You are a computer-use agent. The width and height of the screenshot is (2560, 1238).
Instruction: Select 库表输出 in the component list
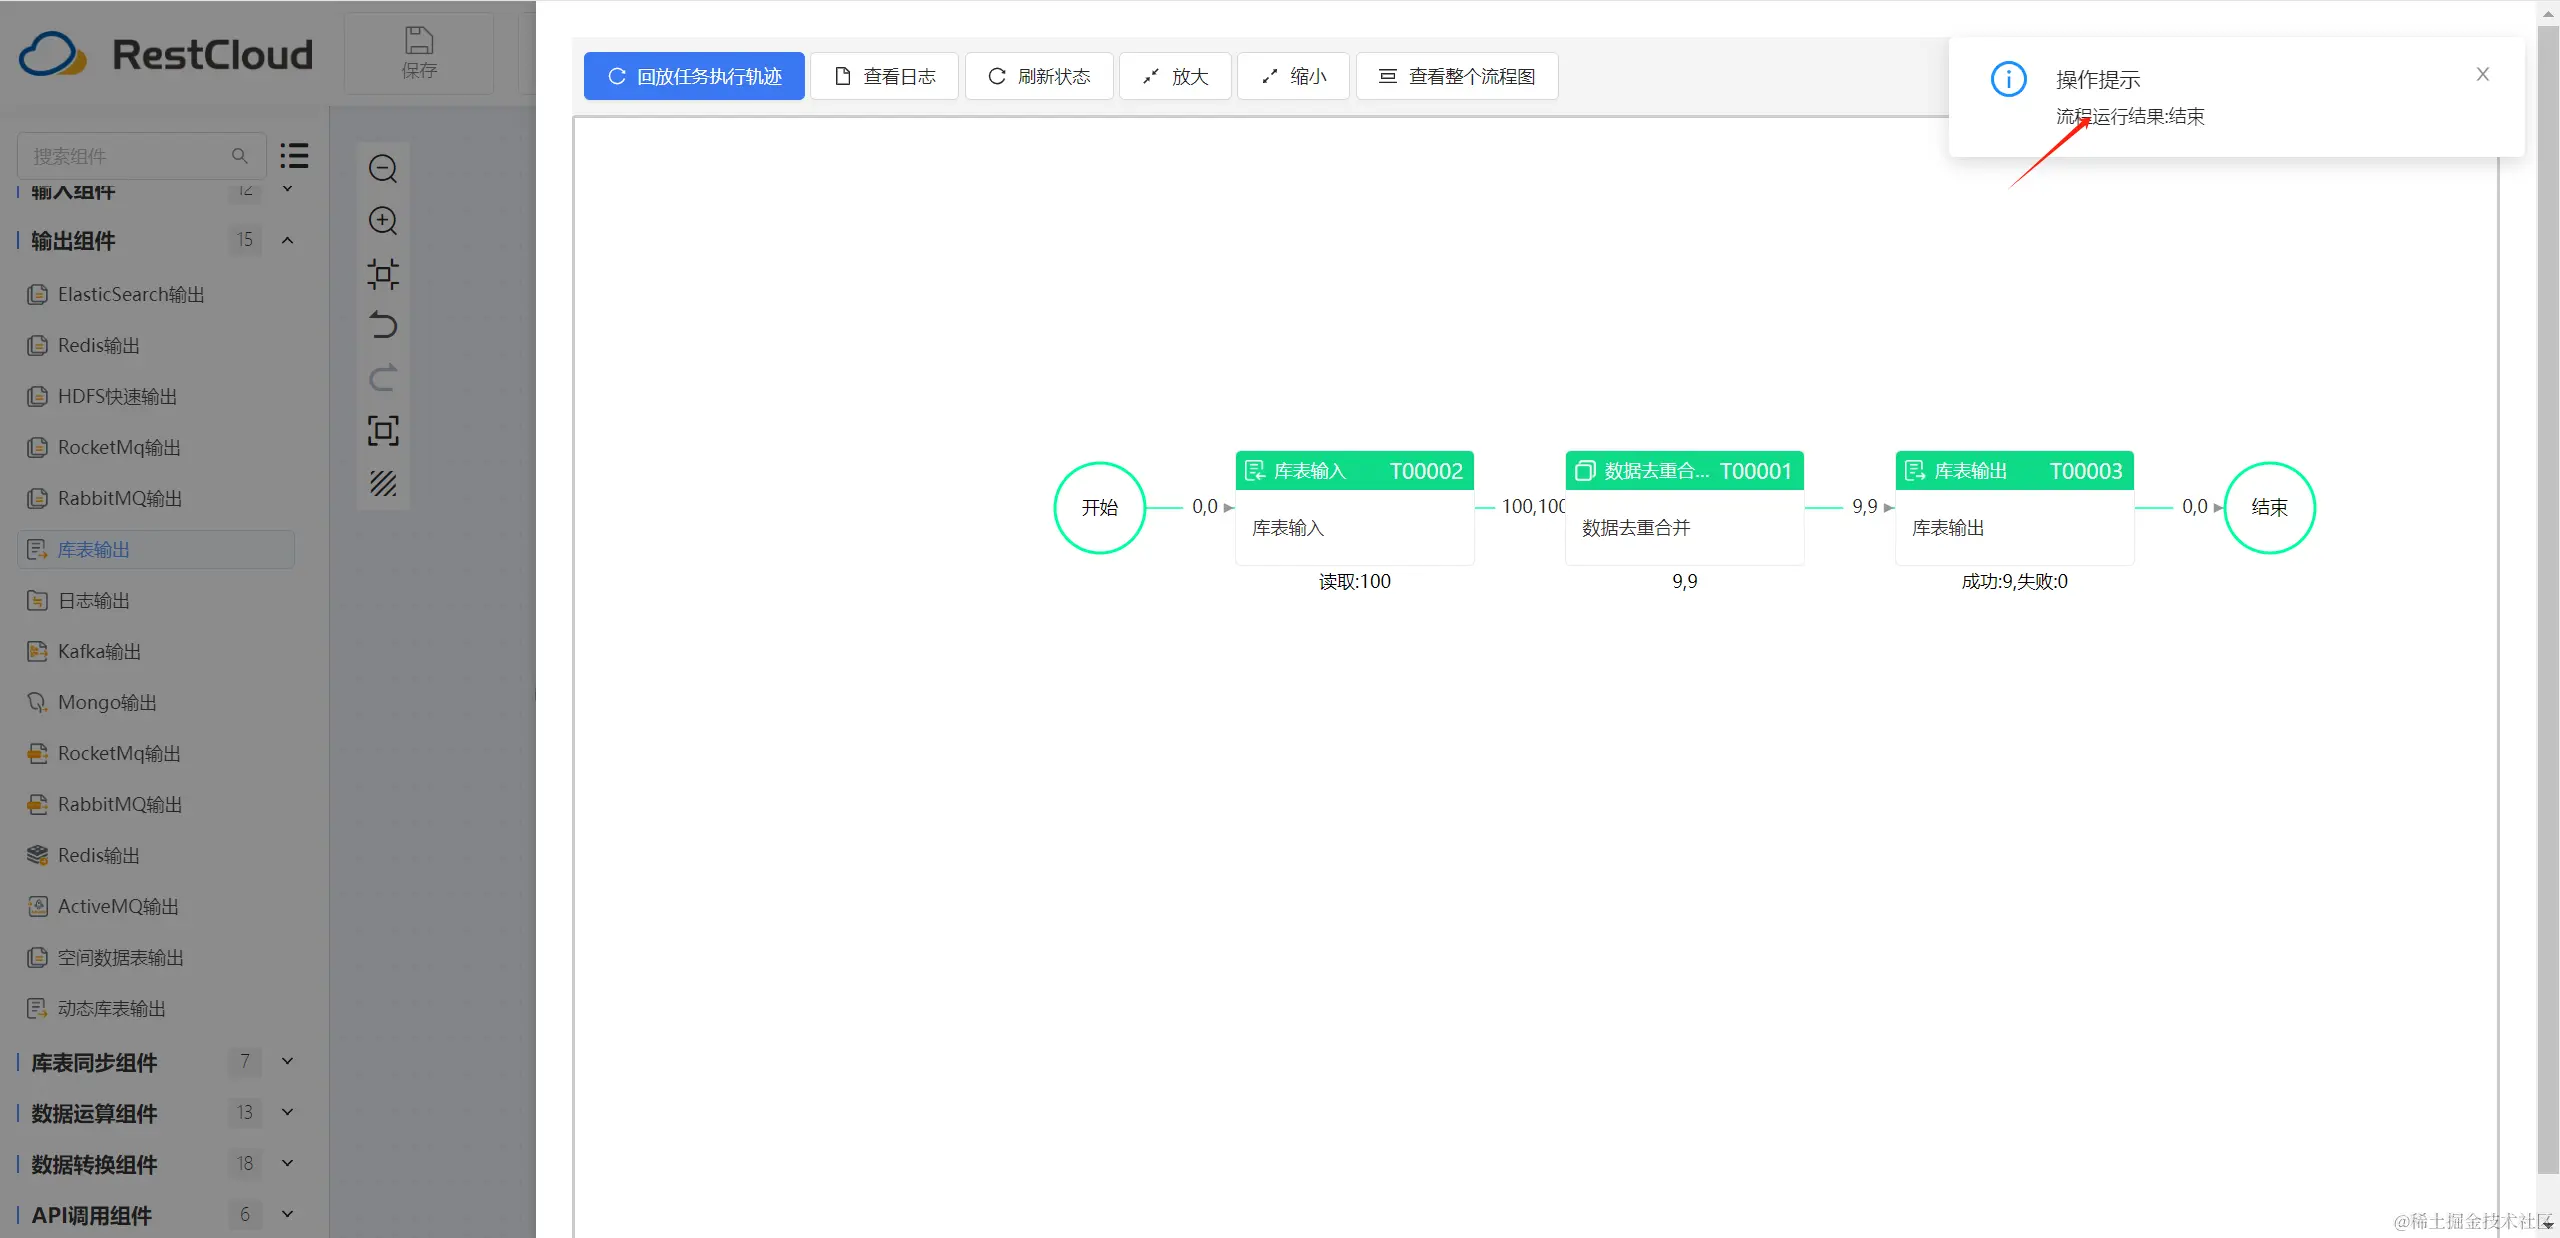pos(94,550)
